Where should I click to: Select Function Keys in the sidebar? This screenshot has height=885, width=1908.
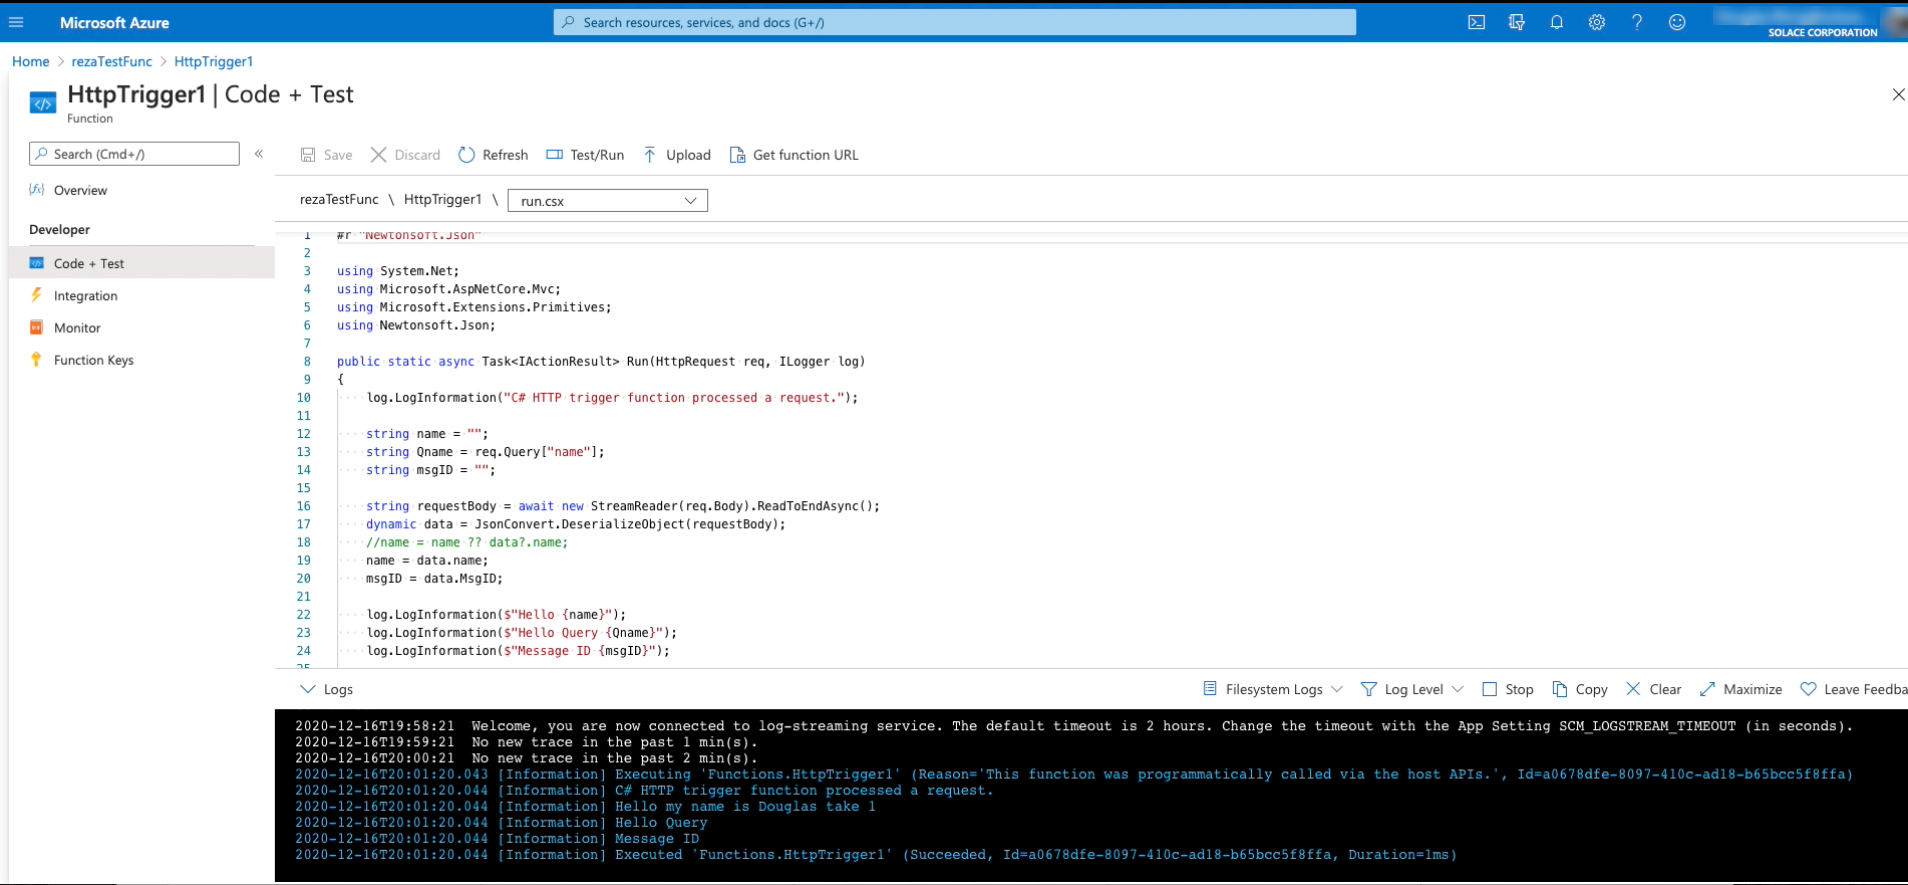93,360
